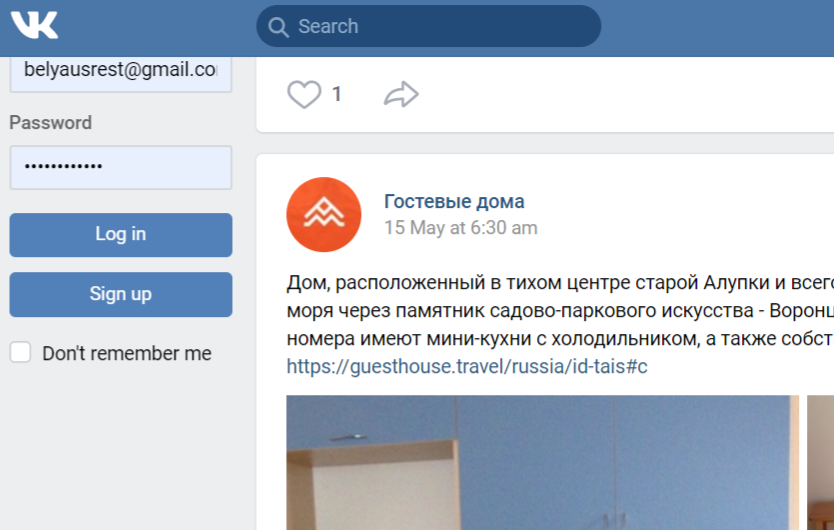Click the Don't remember me label
Viewport: 834px width, 530px height.
coord(127,353)
